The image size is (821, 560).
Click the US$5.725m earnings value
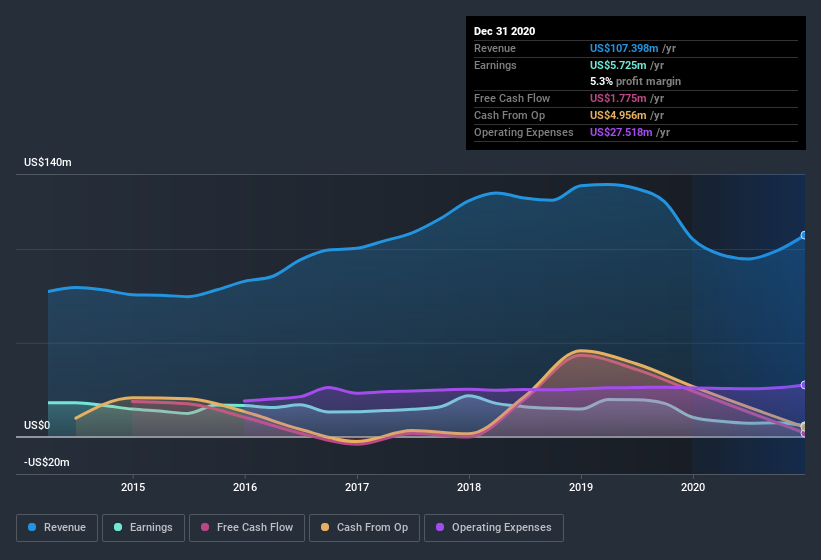[x=618, y=65]
